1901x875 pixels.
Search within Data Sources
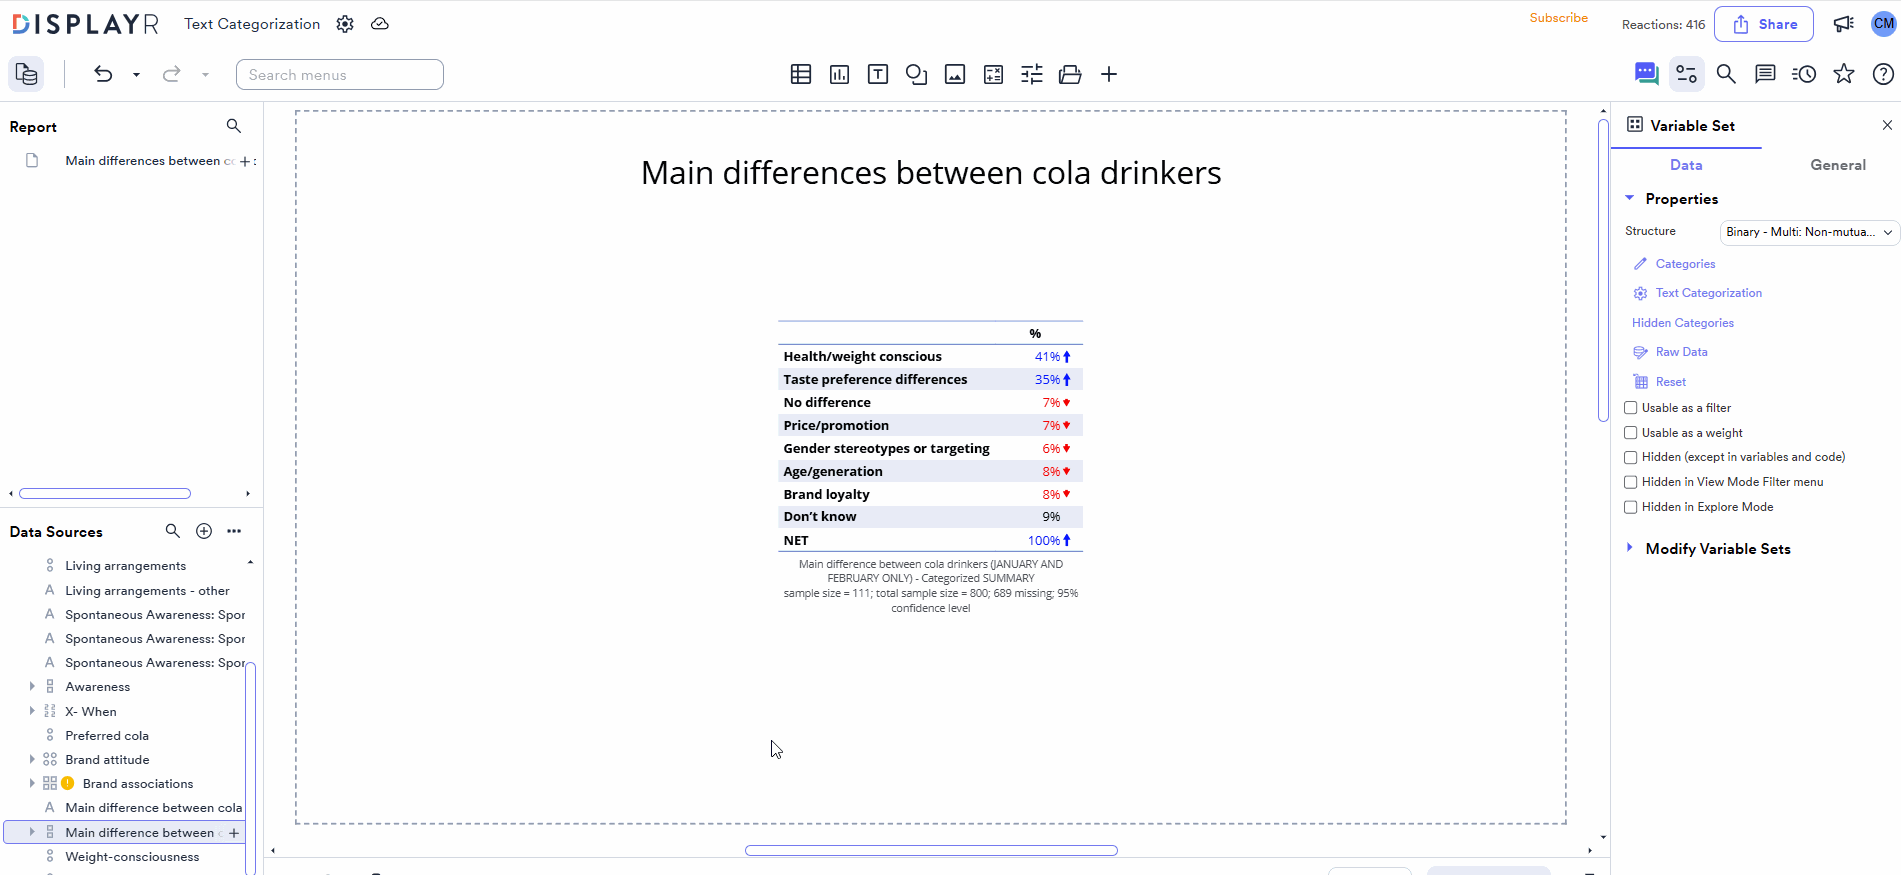pyautogui.click(x=173, y=531)
